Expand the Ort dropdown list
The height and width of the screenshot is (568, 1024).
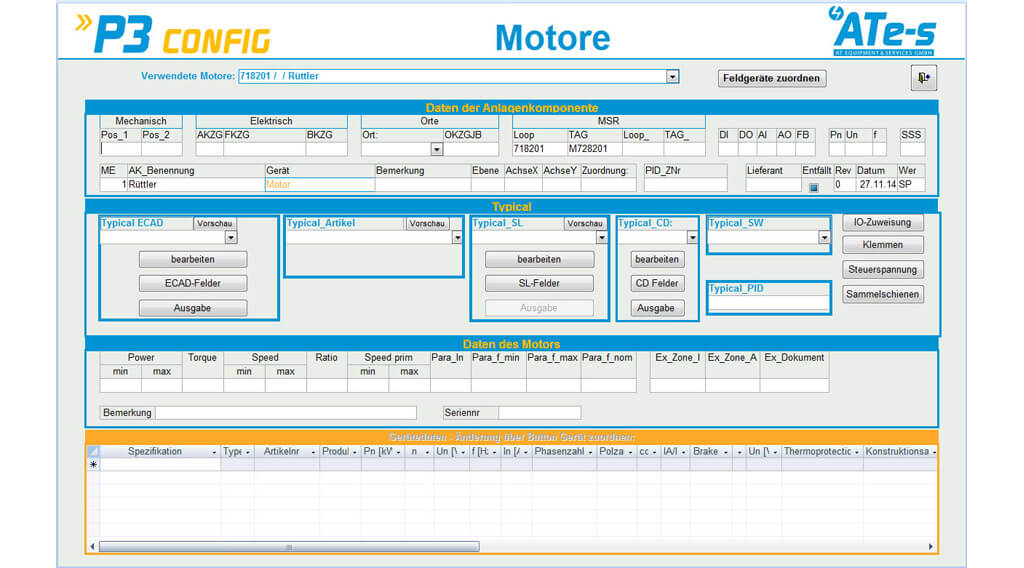point(436,149)
